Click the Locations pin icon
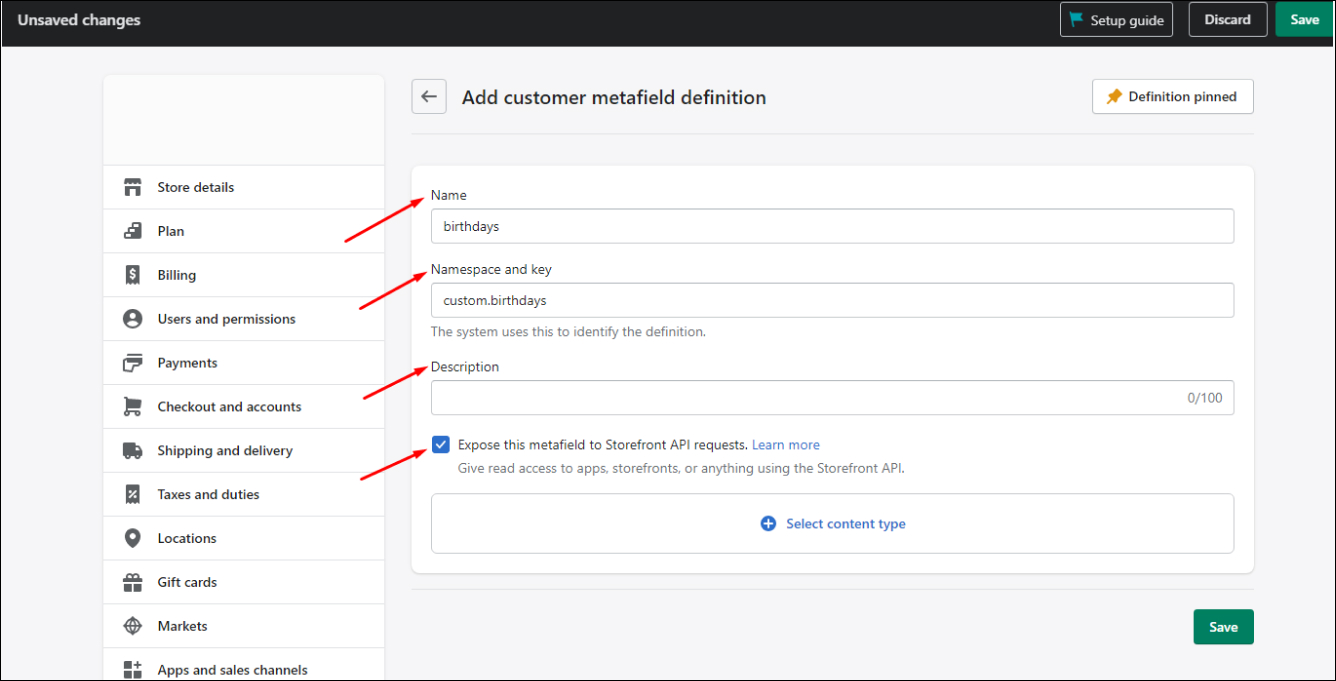This screenshot has height=681, width=1336. tap(132, 538)
